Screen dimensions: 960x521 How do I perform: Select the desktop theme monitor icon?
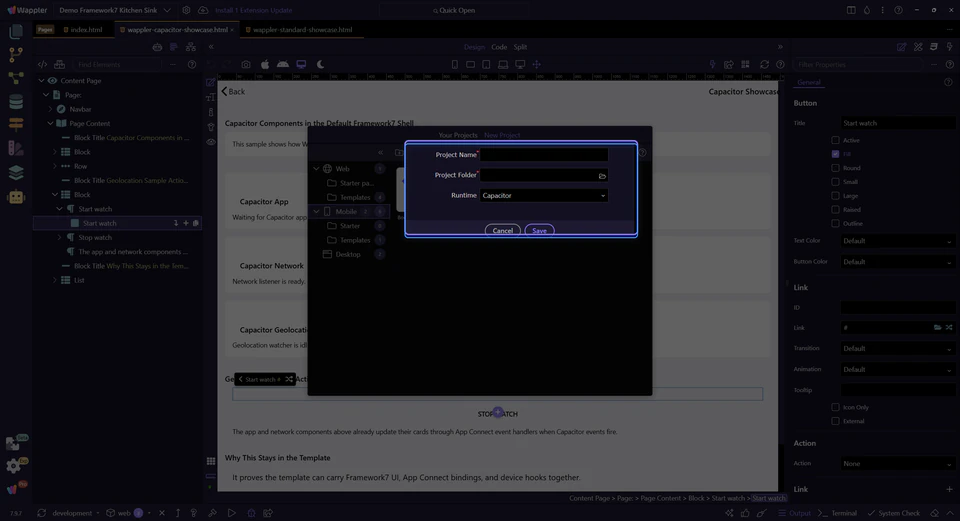pos(301,64)
